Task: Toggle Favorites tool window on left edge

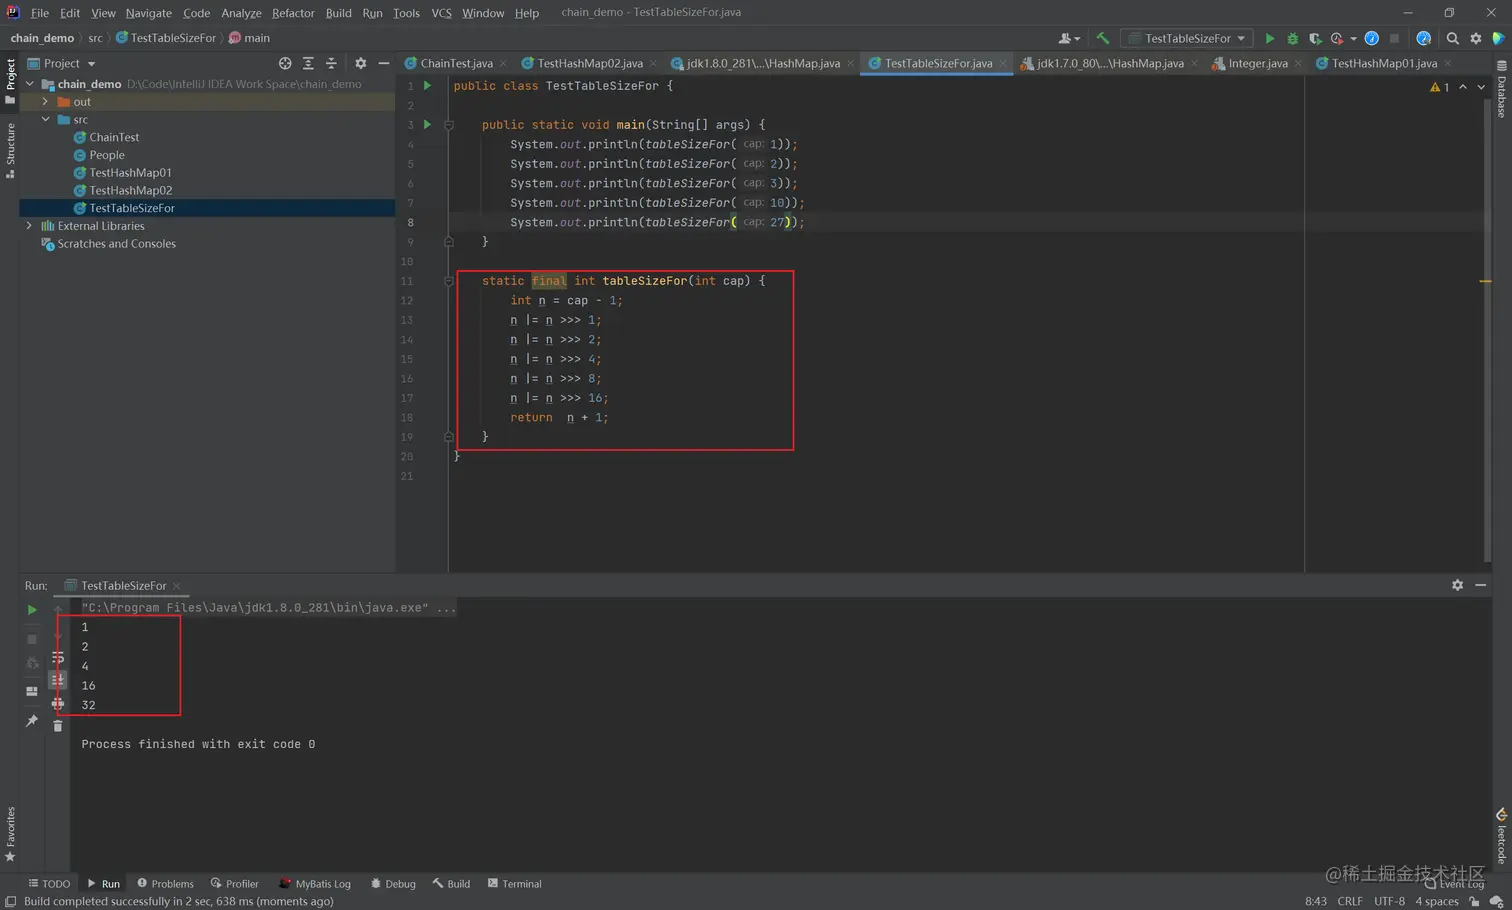Action: click(x=10, y=835)
